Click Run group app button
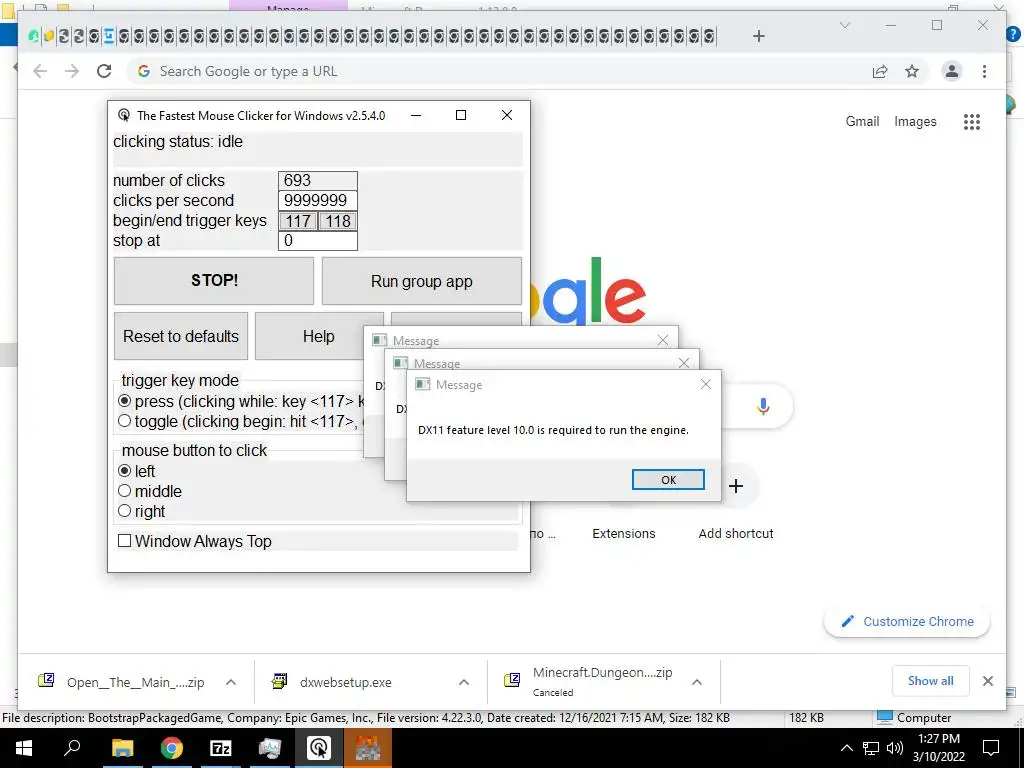 click(422, 281)
